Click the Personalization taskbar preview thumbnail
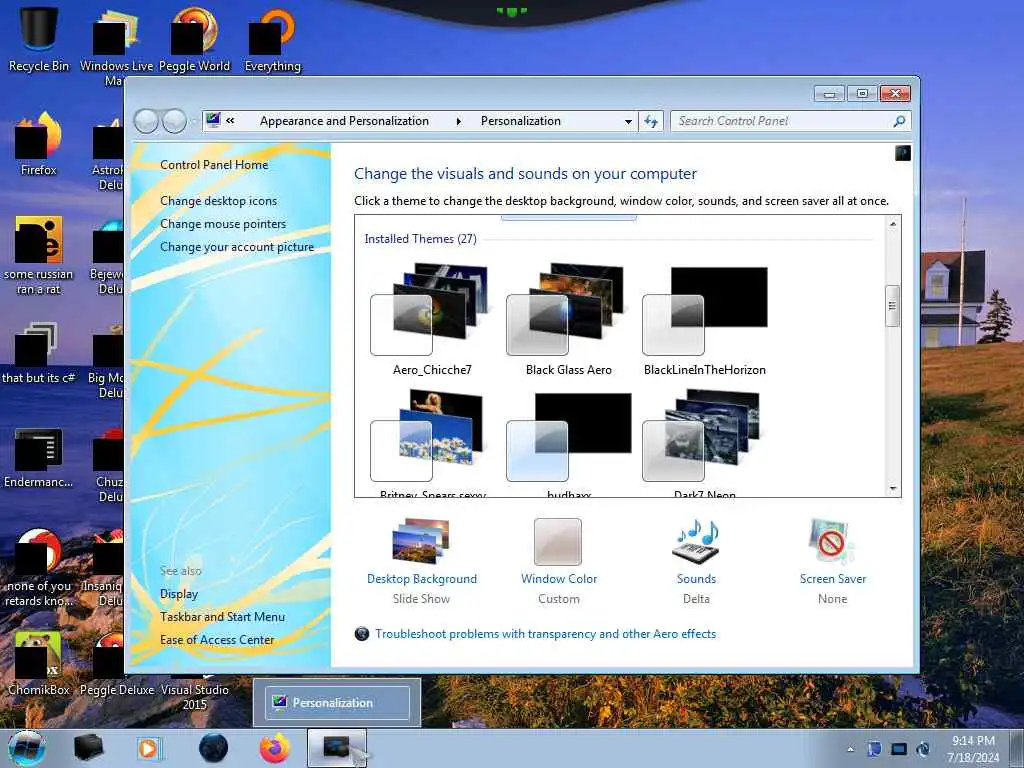This screenshot has width=1024, height=768. [337, 703]
